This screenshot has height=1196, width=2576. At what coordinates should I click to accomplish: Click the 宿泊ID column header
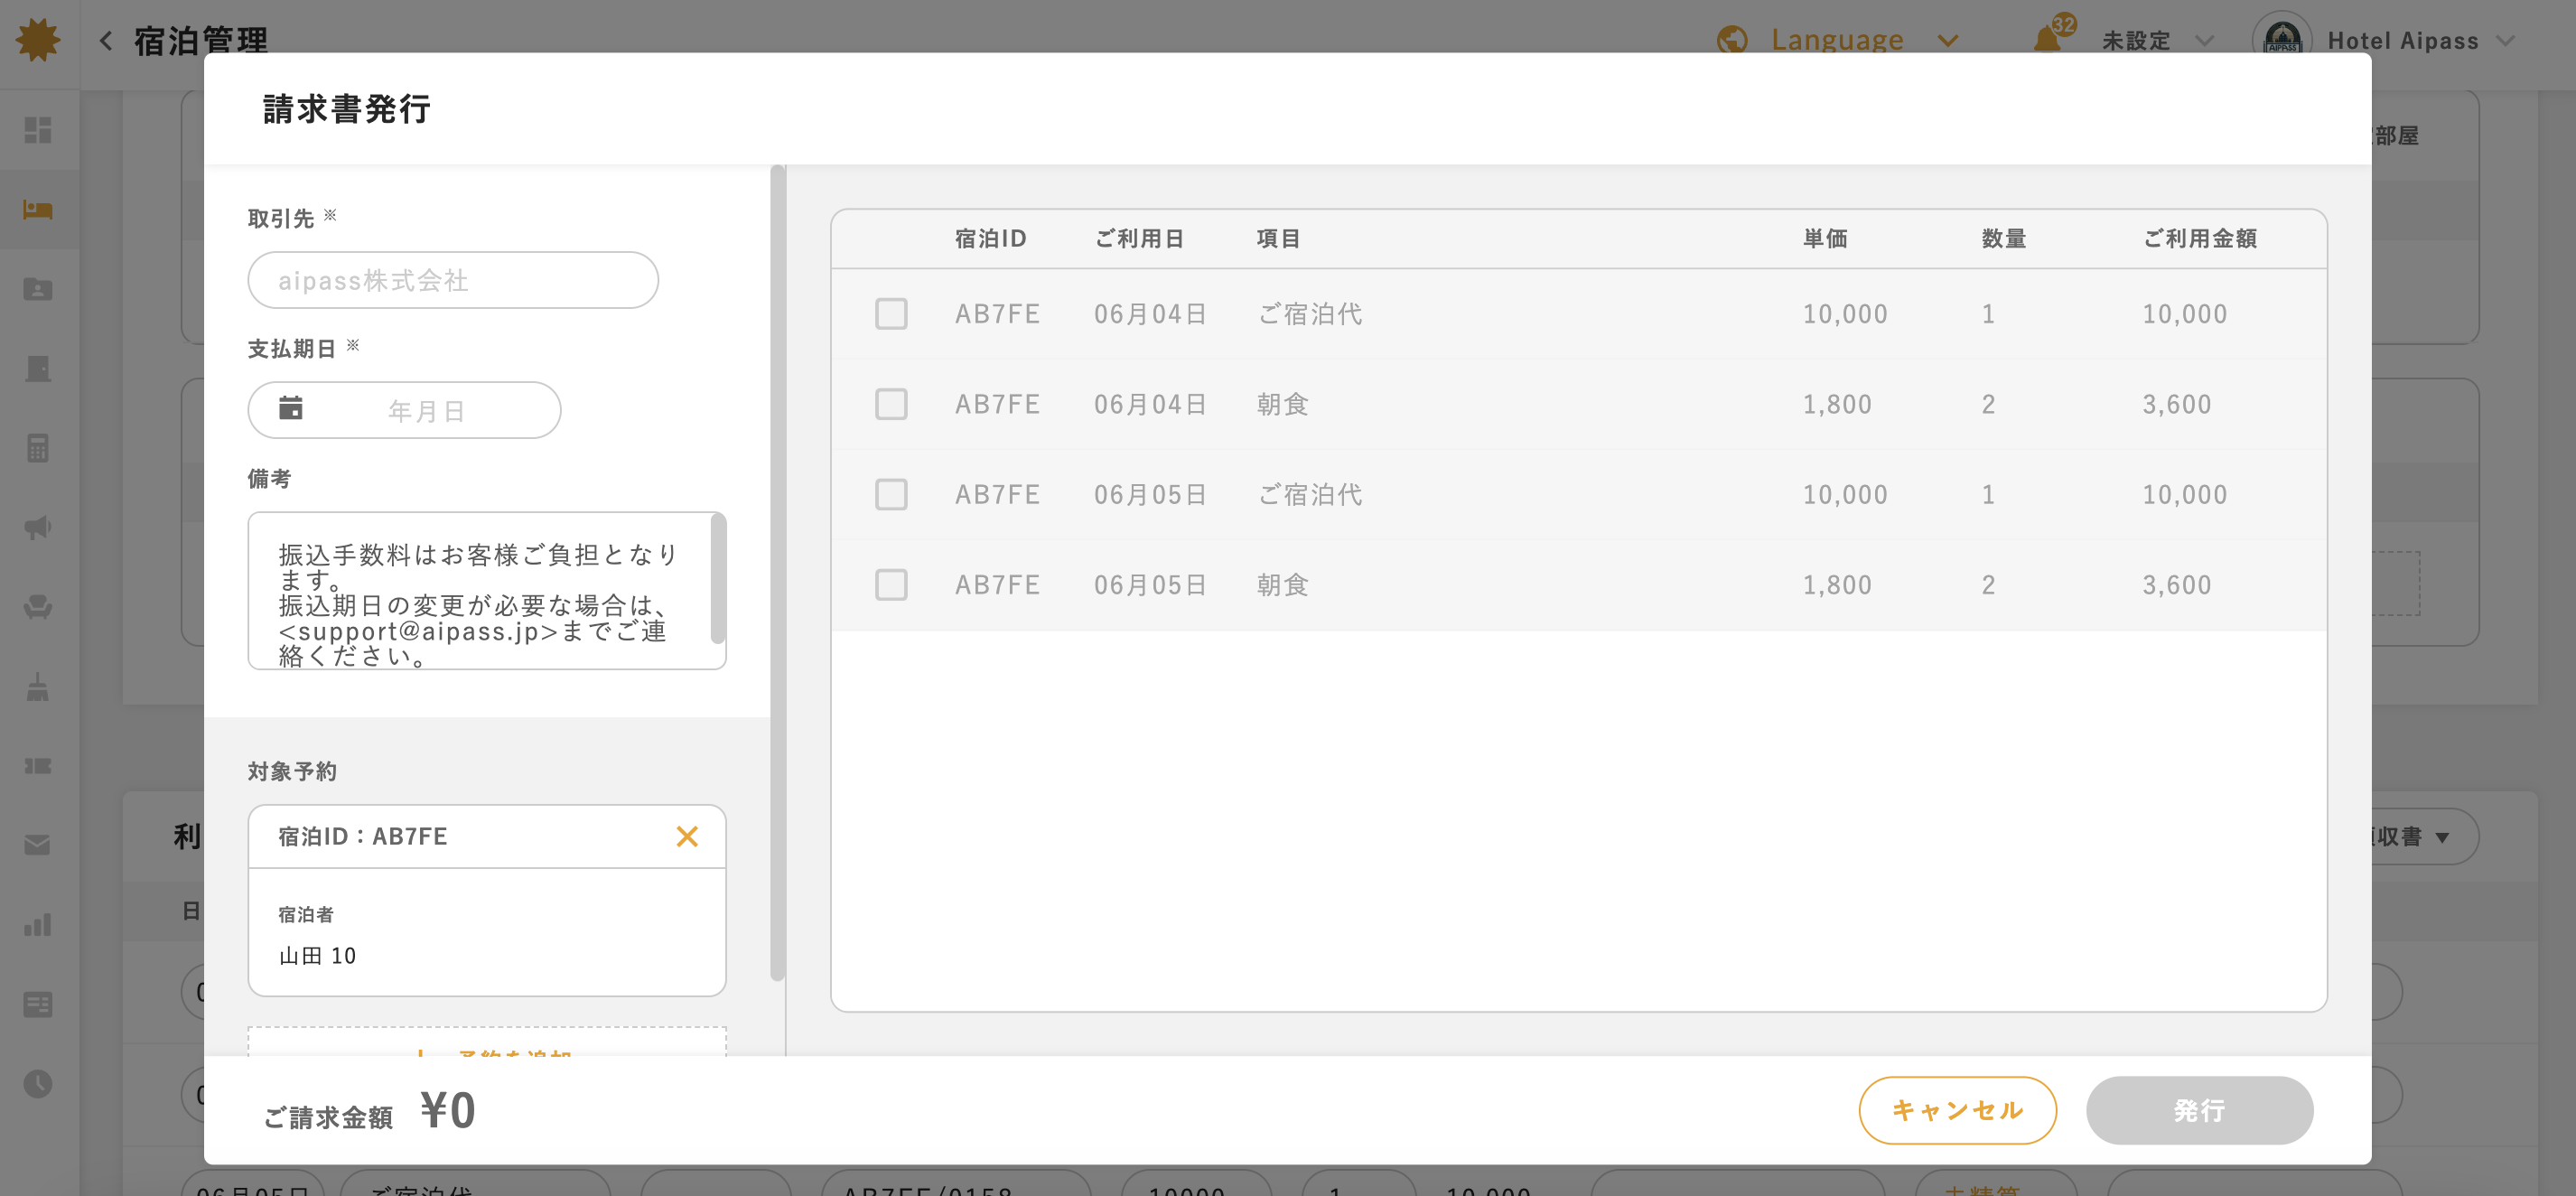pos(990,239)
